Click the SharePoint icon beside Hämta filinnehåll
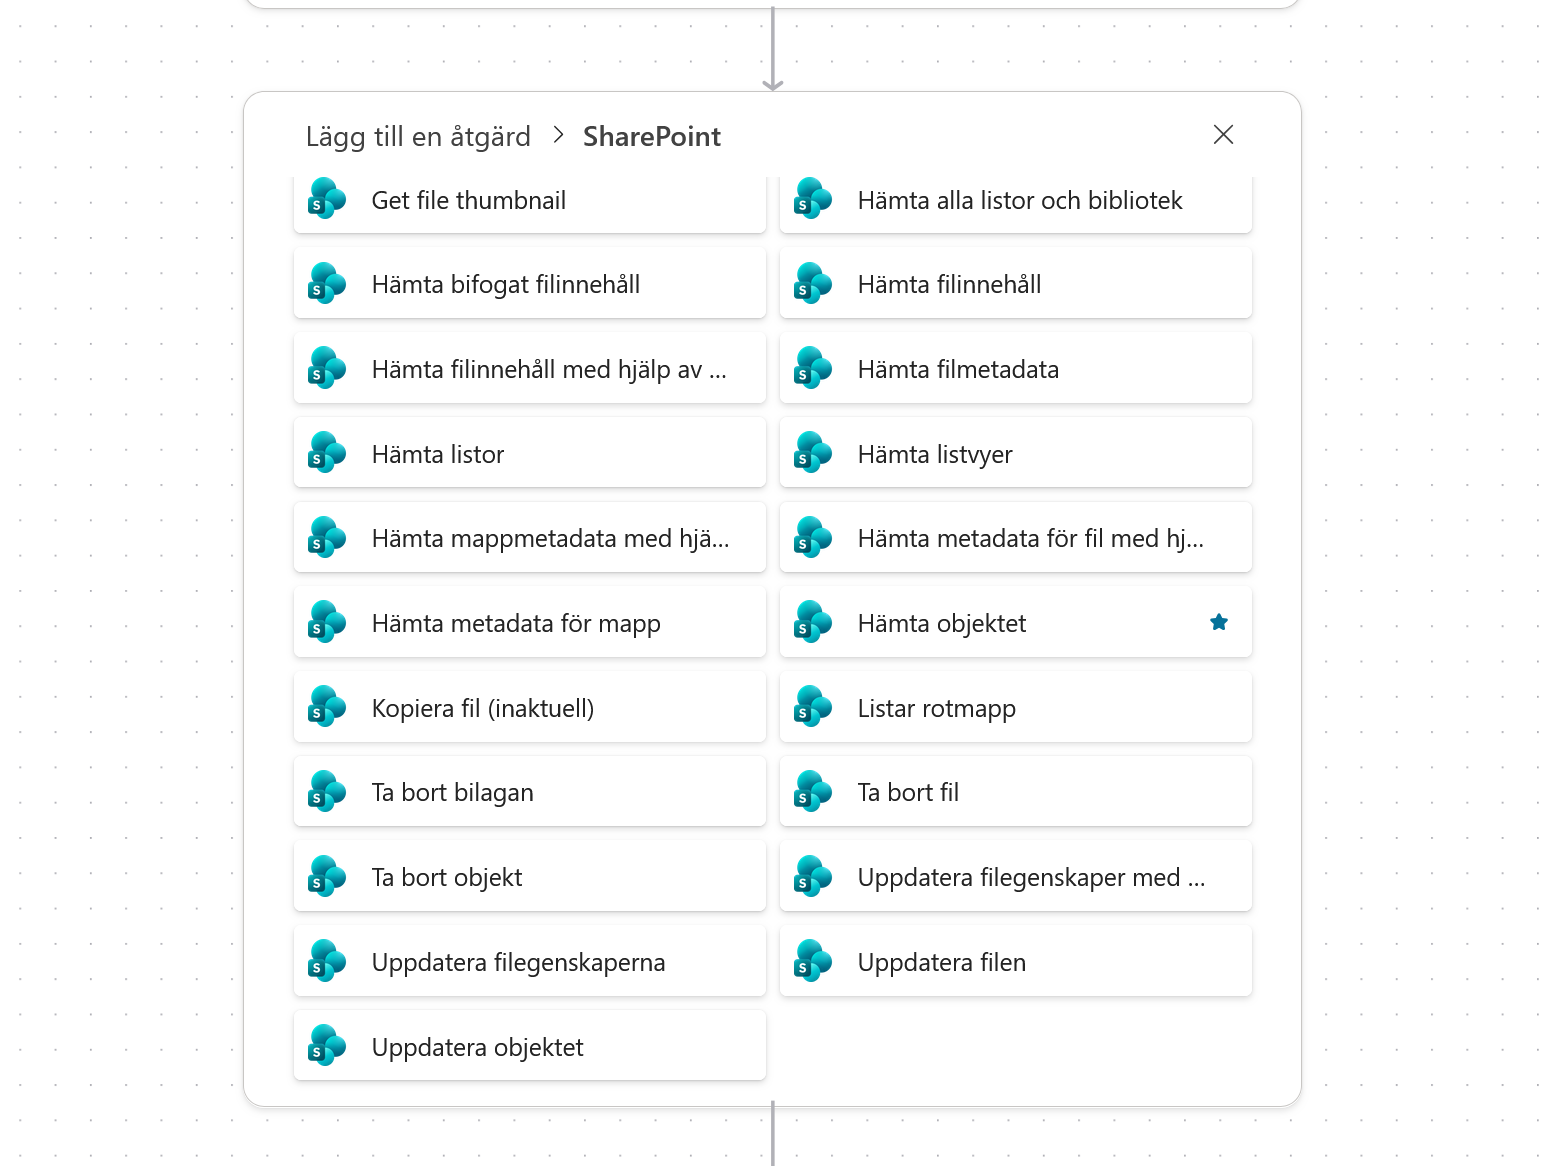 [813, 284]
